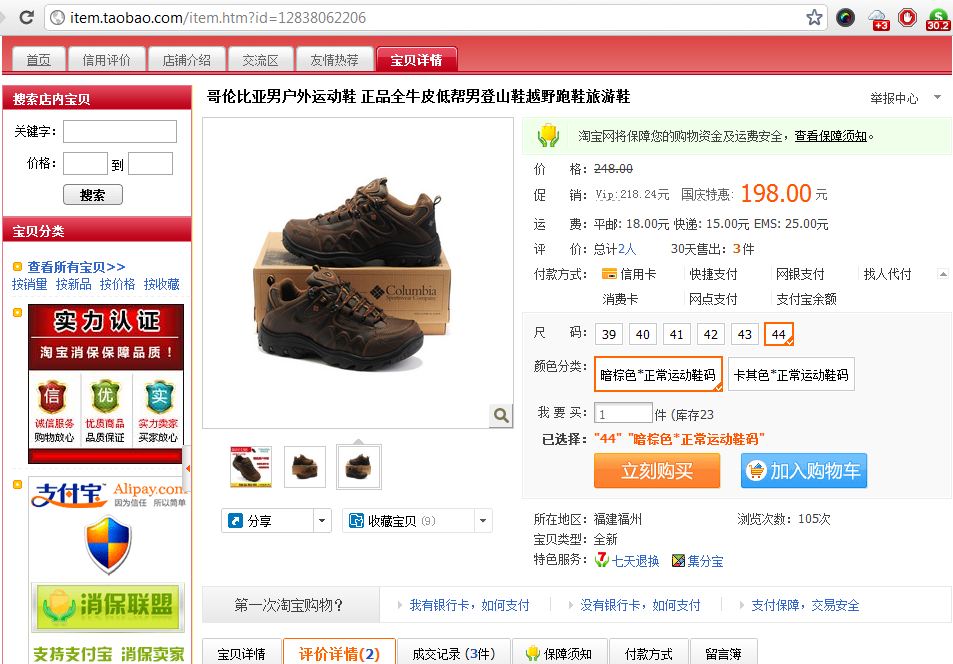Toggle the selected size 44

click(x=779, y=334)
